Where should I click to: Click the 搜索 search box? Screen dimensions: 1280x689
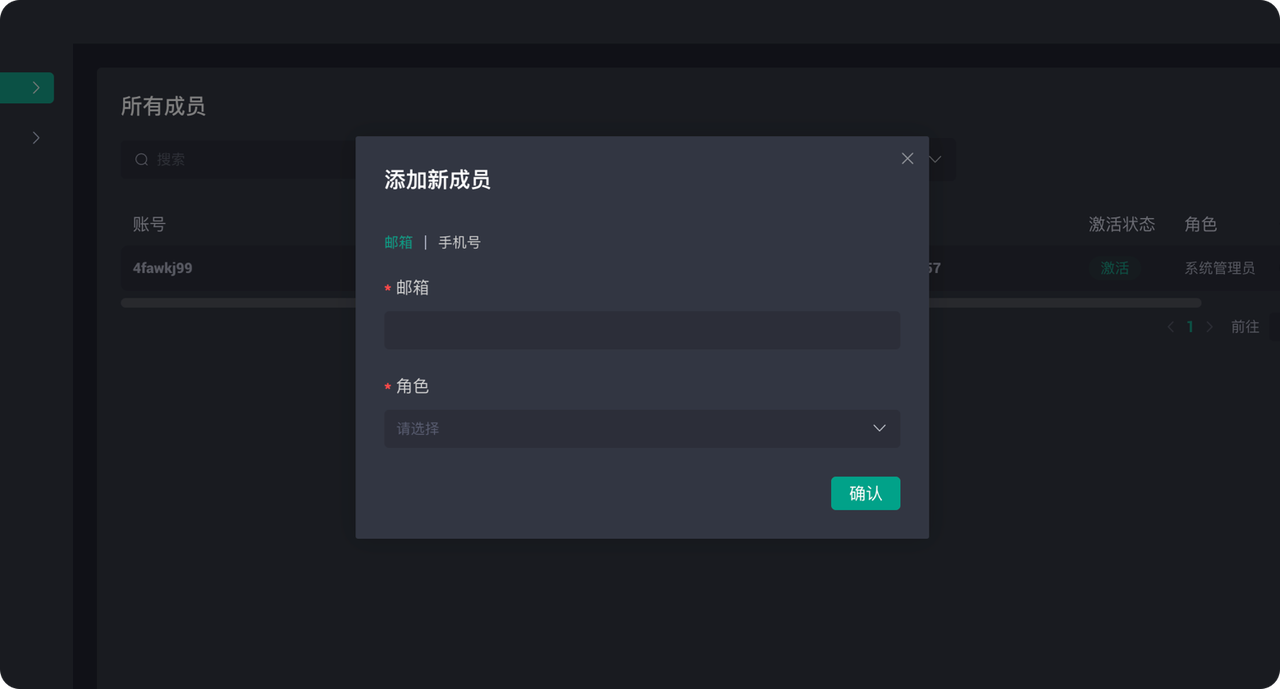click(238, 159)
